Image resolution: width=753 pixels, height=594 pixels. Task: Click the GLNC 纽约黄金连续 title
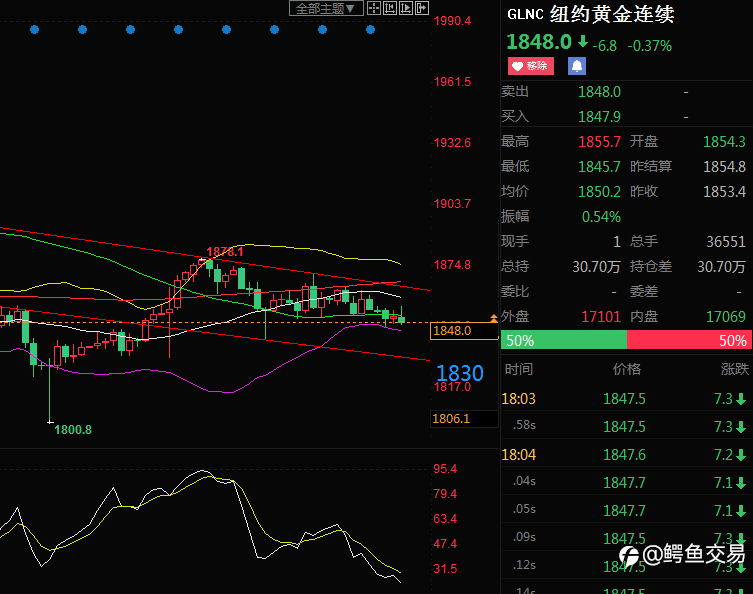[x=591, y=14]
